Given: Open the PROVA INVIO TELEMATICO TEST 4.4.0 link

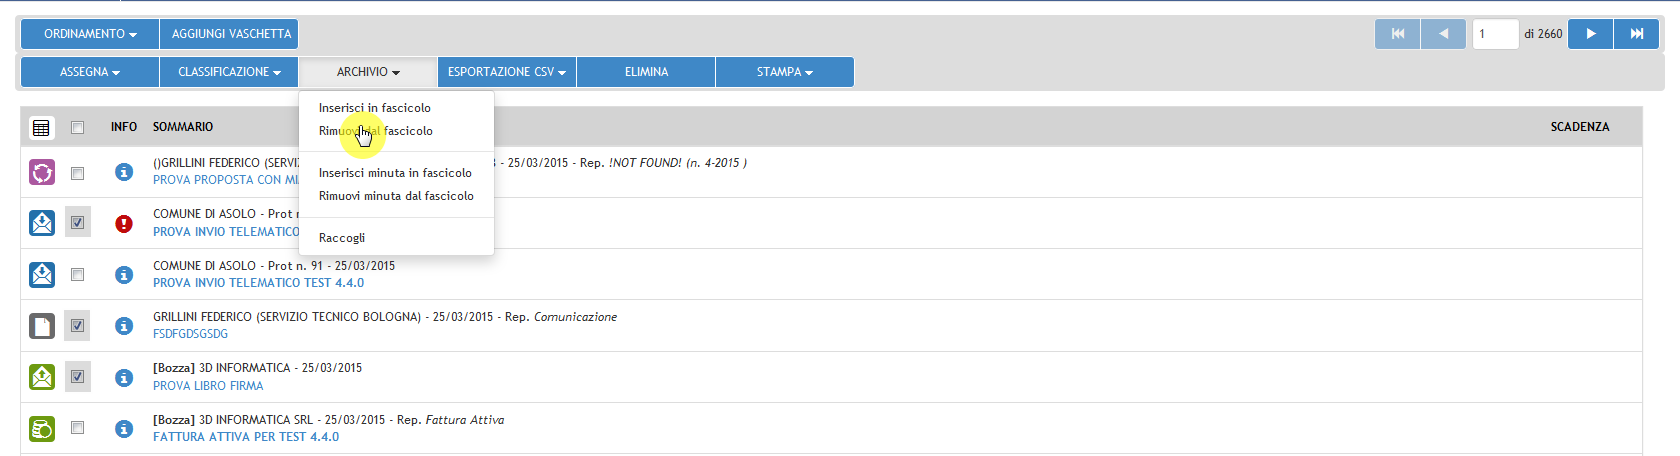Looking at the screenshot, I should (258, 283).
